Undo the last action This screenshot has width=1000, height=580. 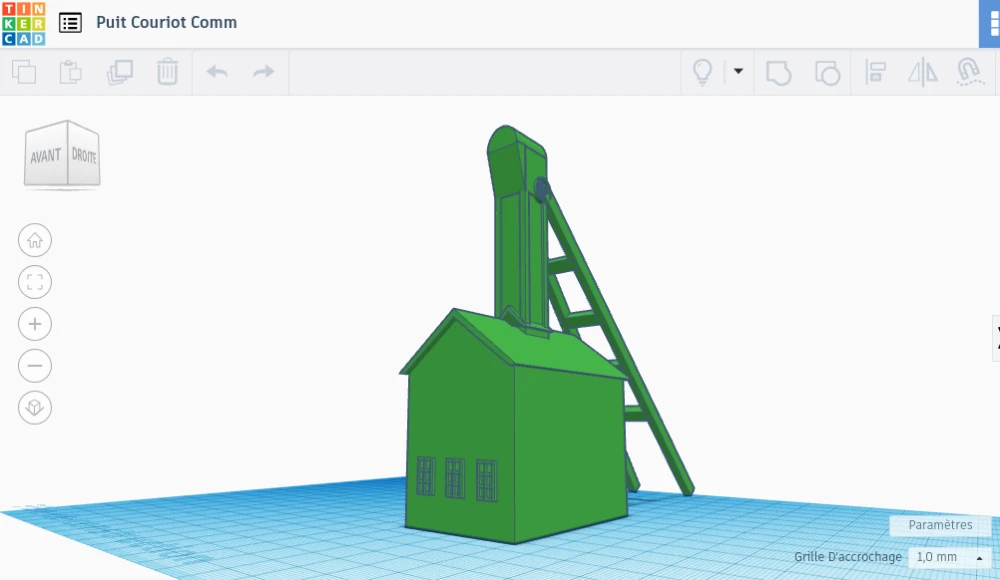tap(217, 72)
